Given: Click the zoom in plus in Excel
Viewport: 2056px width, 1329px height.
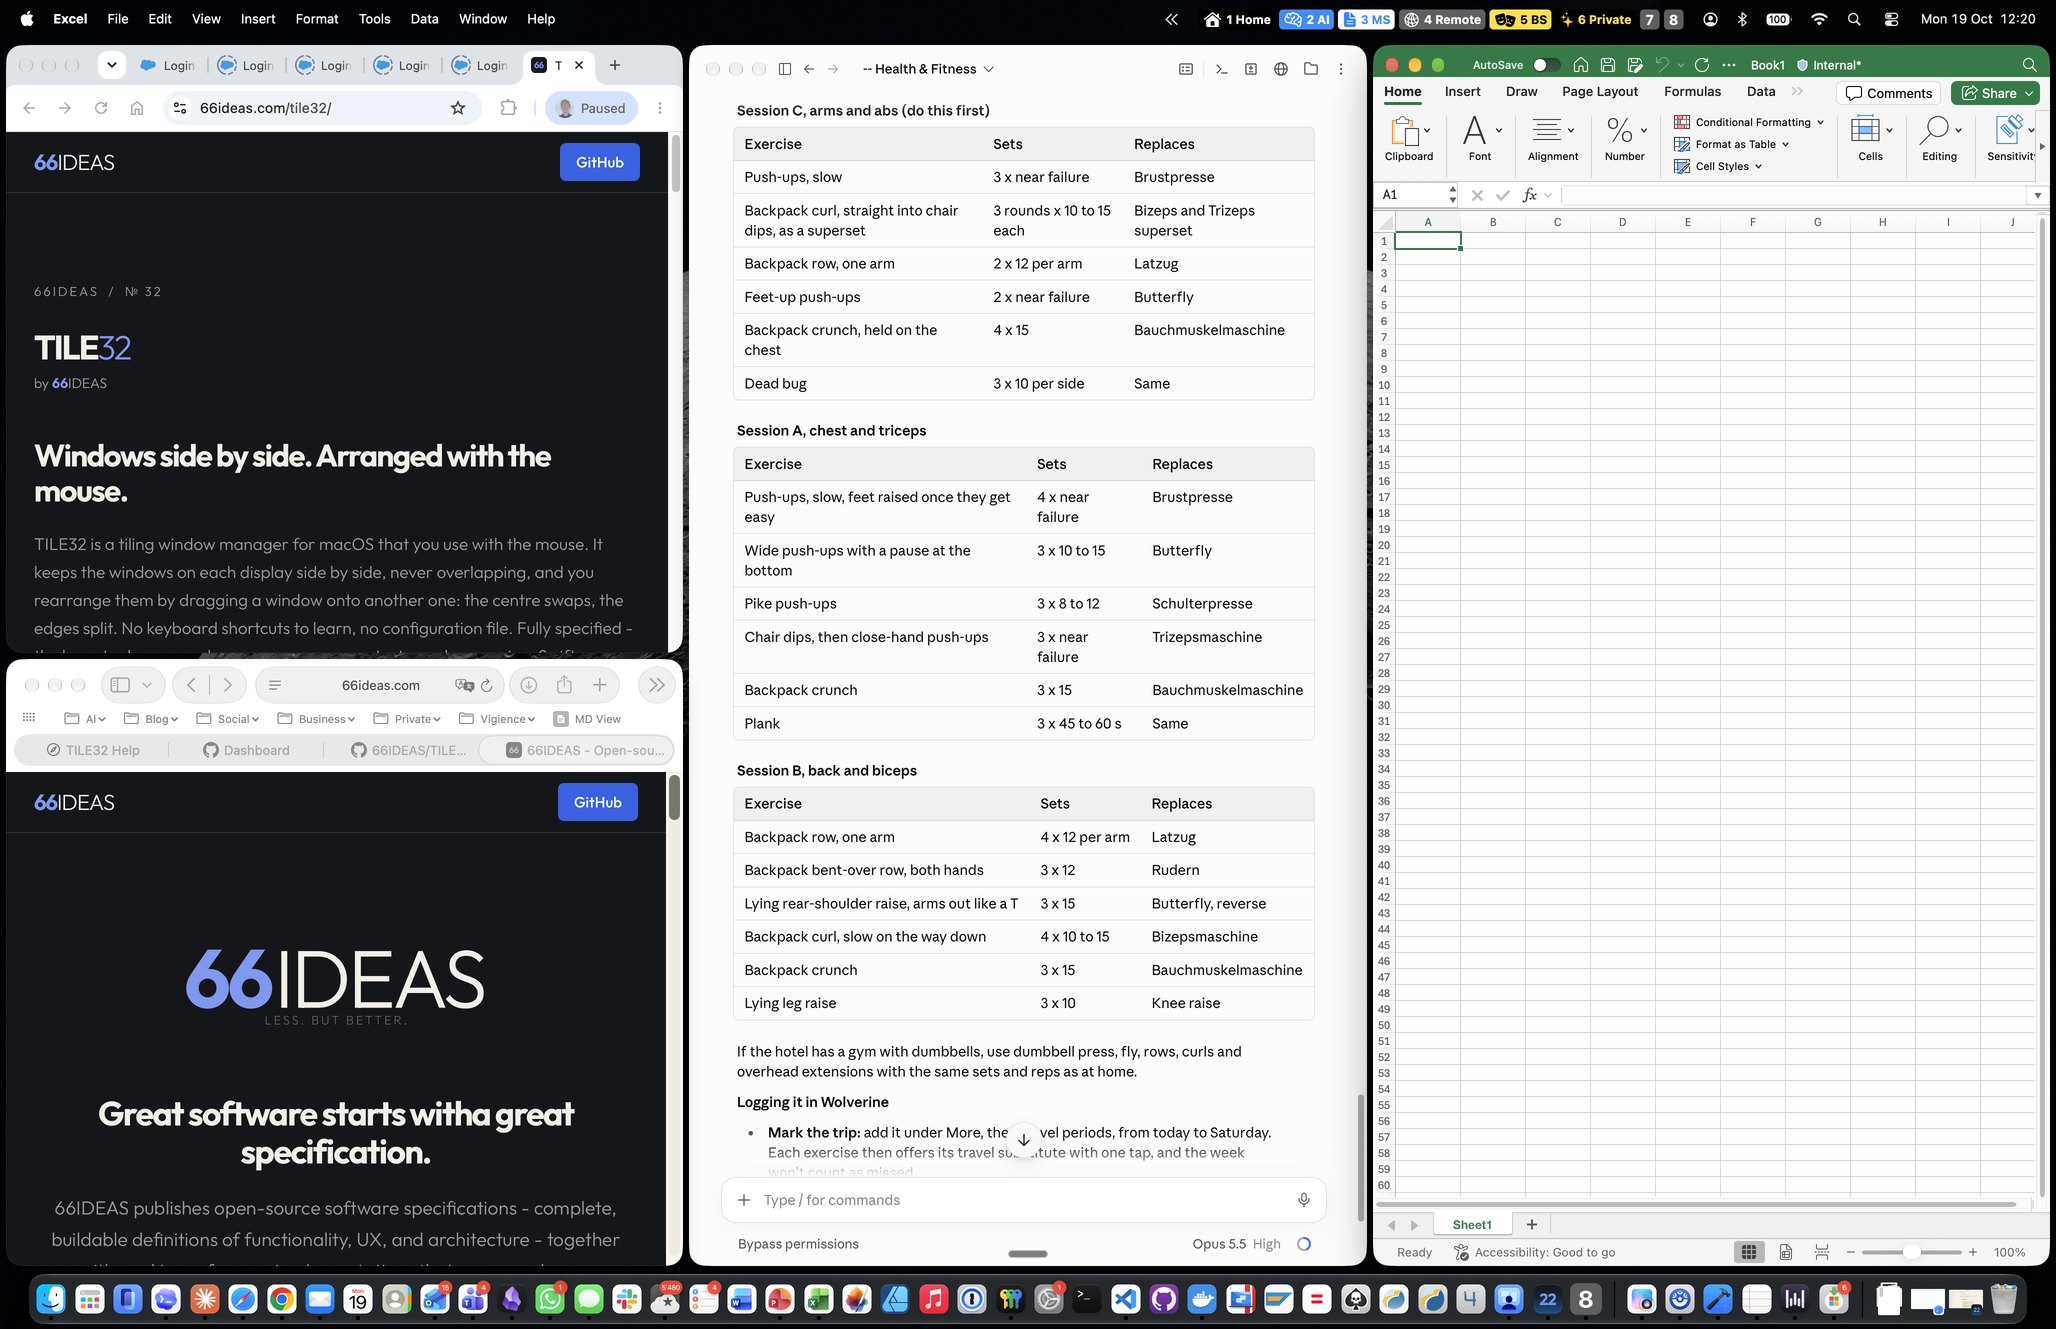Looking at the screenshot, I should [x=1973, y=1252].
